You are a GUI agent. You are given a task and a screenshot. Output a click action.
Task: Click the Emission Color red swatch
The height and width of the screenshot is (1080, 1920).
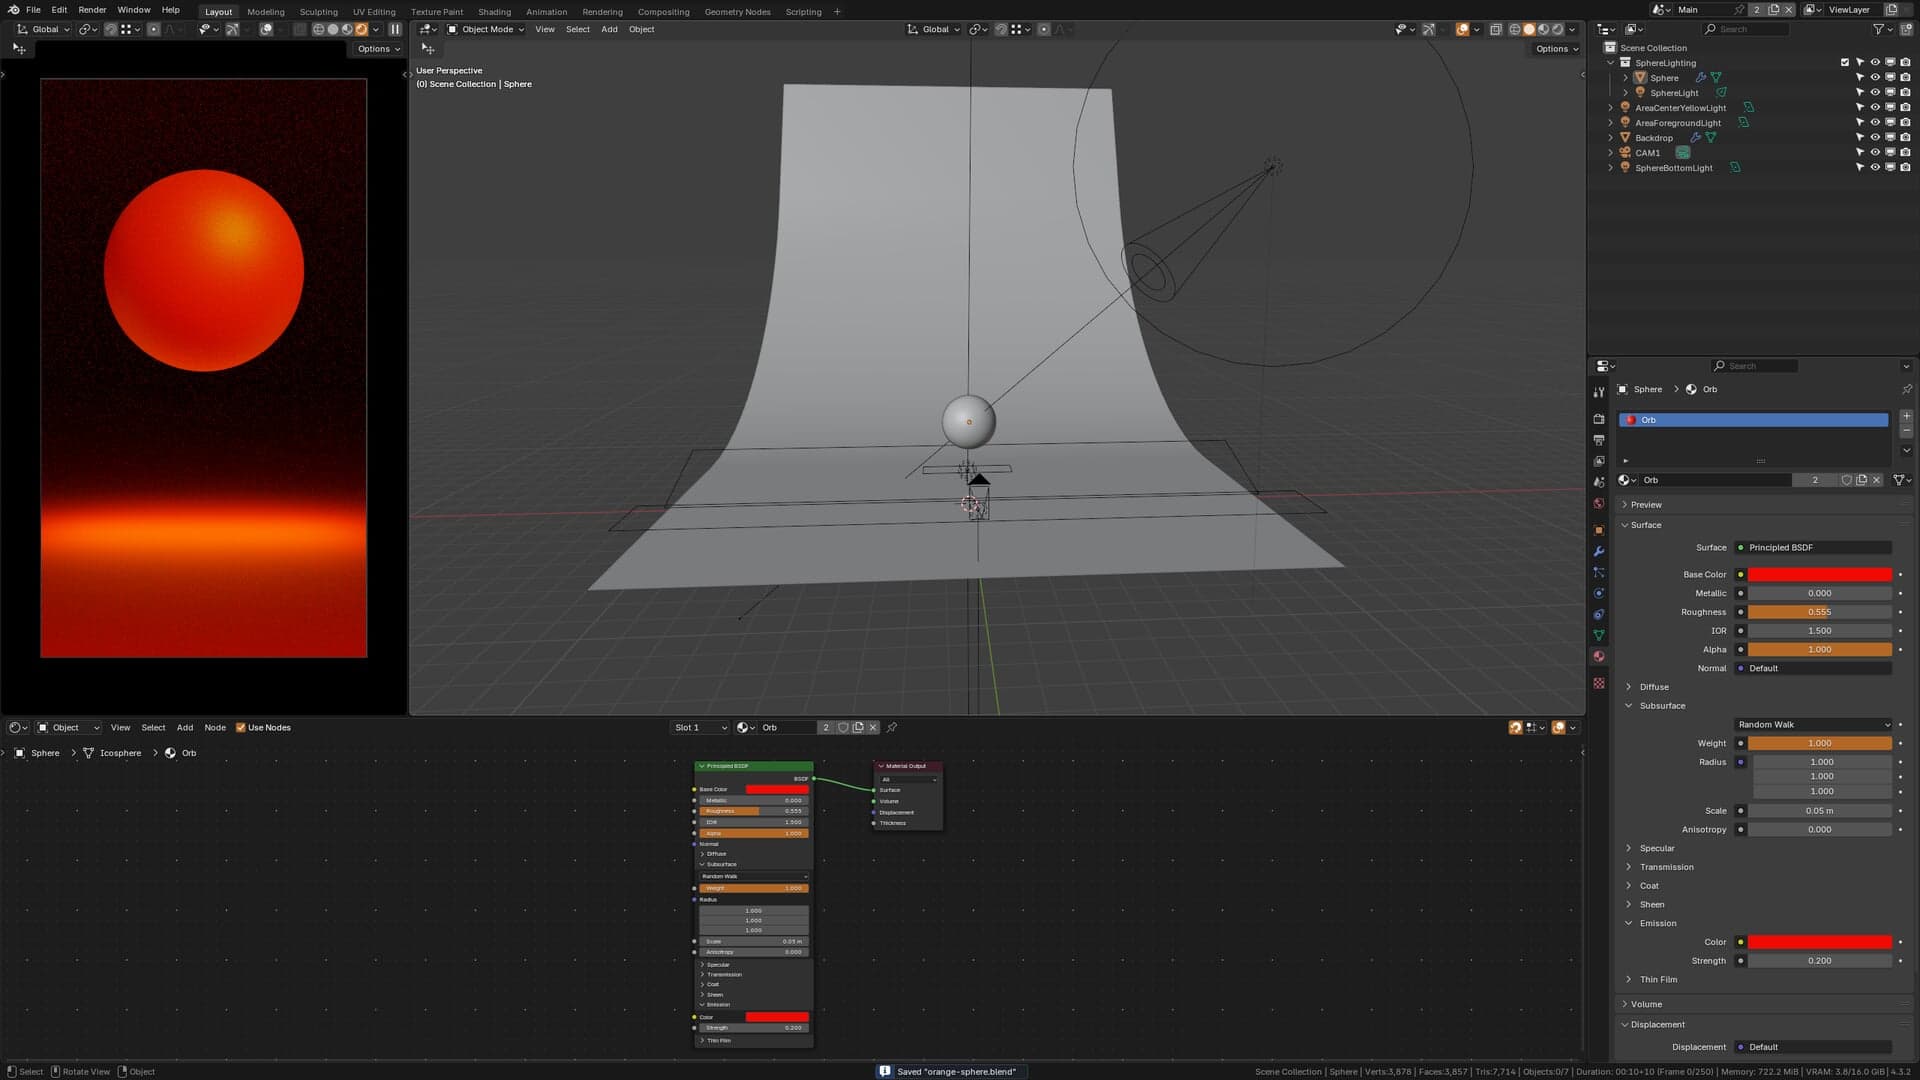point(1820,942)
